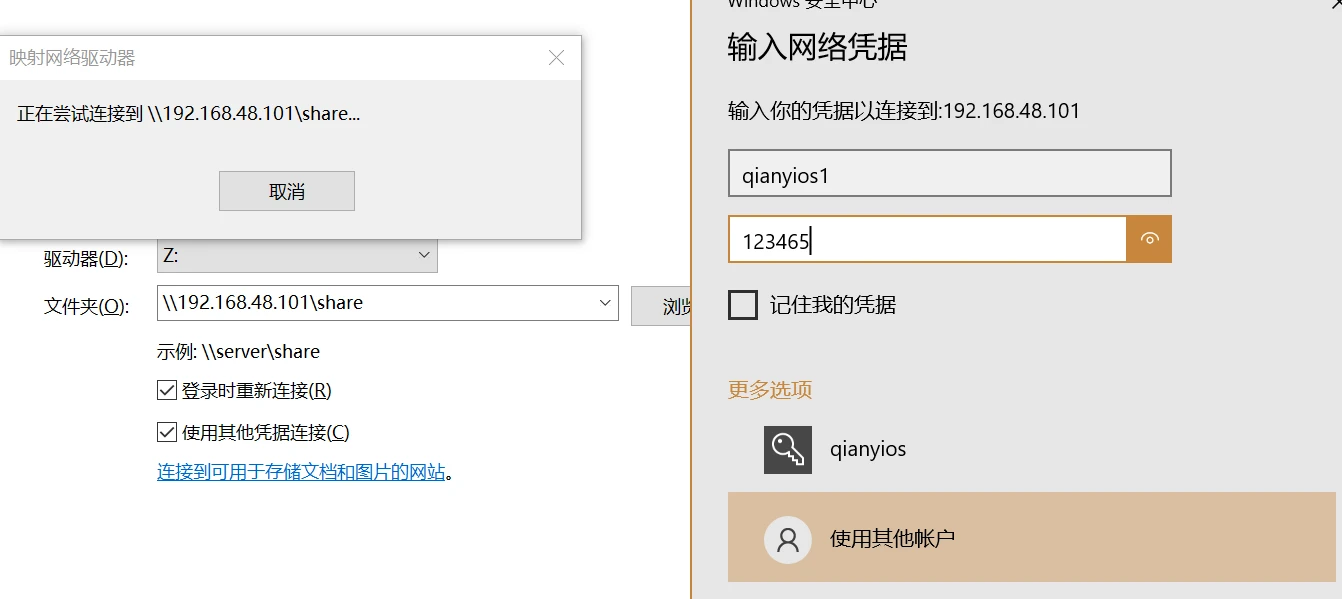Click the qianyios1 username field
This screenshot has height=599, width=1342.
pyautogui.click(x=948, y=174)
